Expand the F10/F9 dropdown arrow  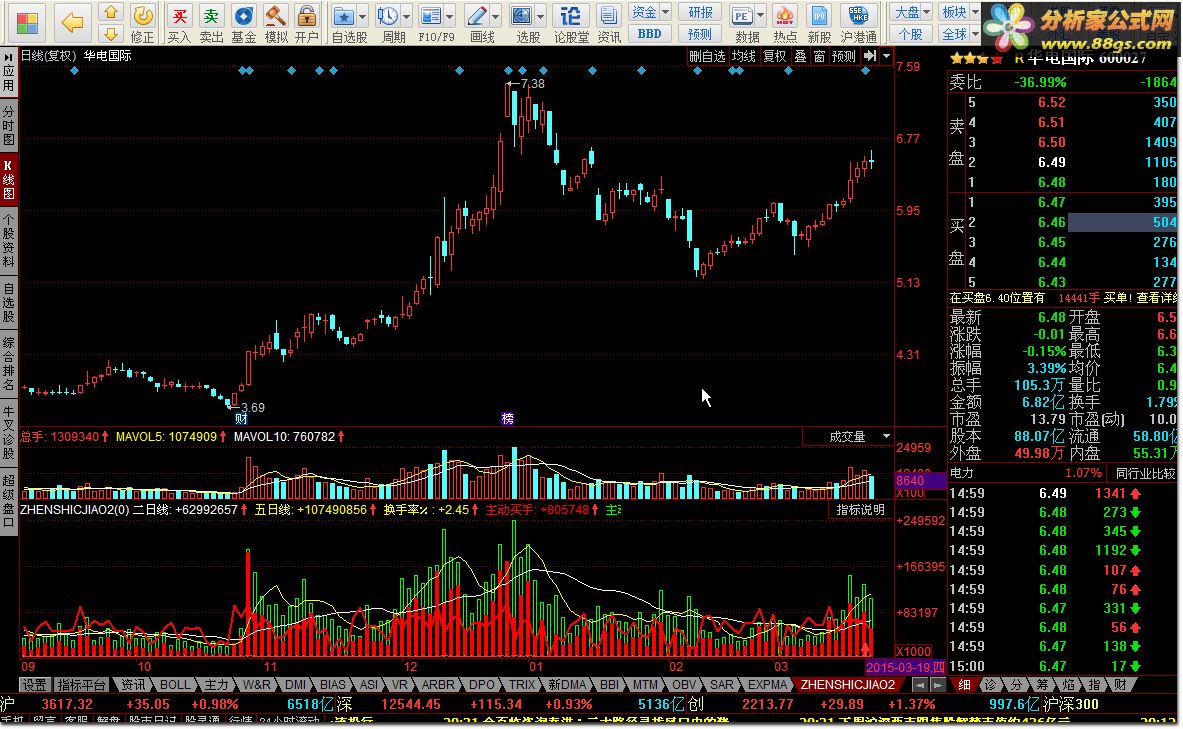450,16
